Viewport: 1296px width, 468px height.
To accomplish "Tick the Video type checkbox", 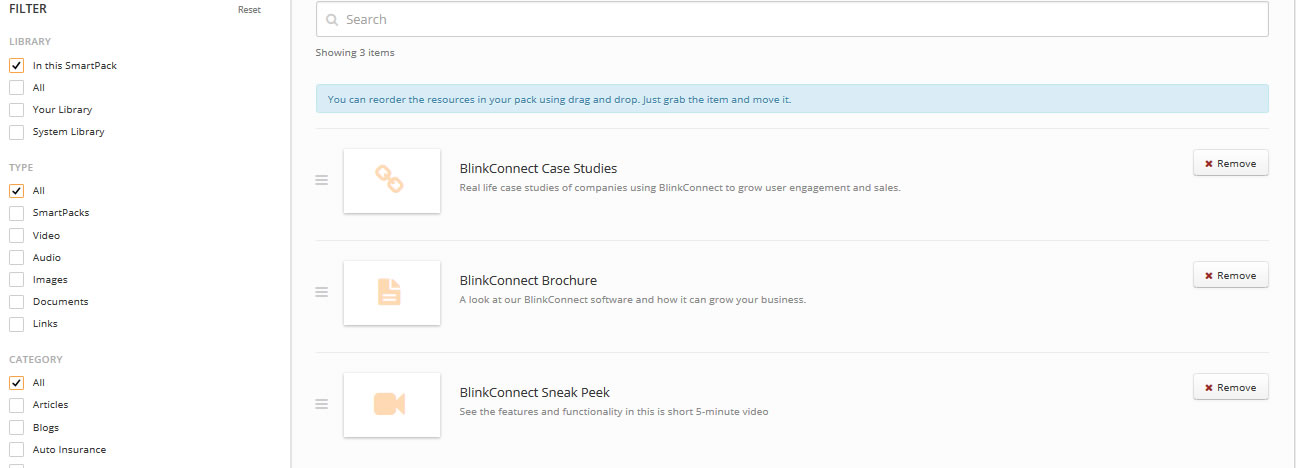I will (17, 236).
